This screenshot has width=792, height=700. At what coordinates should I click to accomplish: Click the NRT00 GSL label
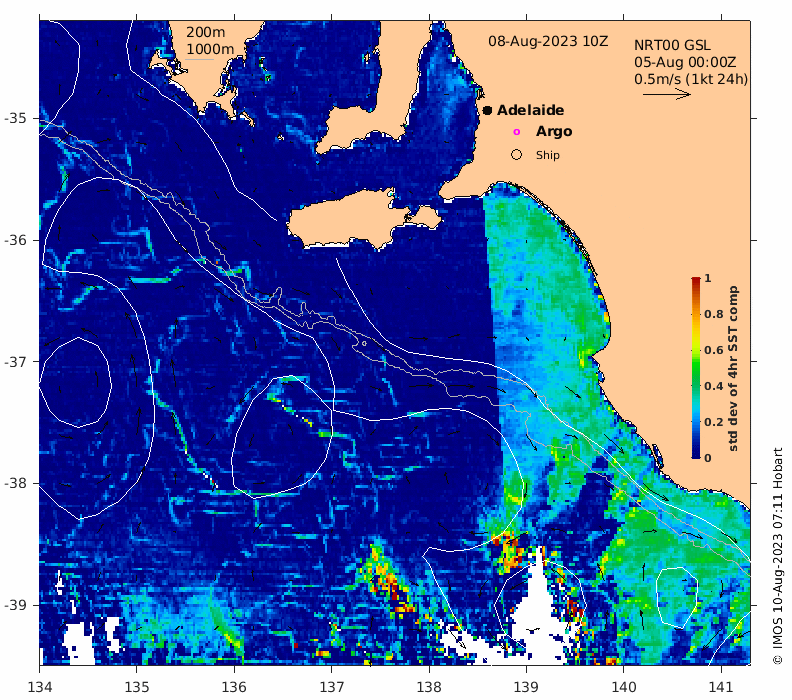672,45
